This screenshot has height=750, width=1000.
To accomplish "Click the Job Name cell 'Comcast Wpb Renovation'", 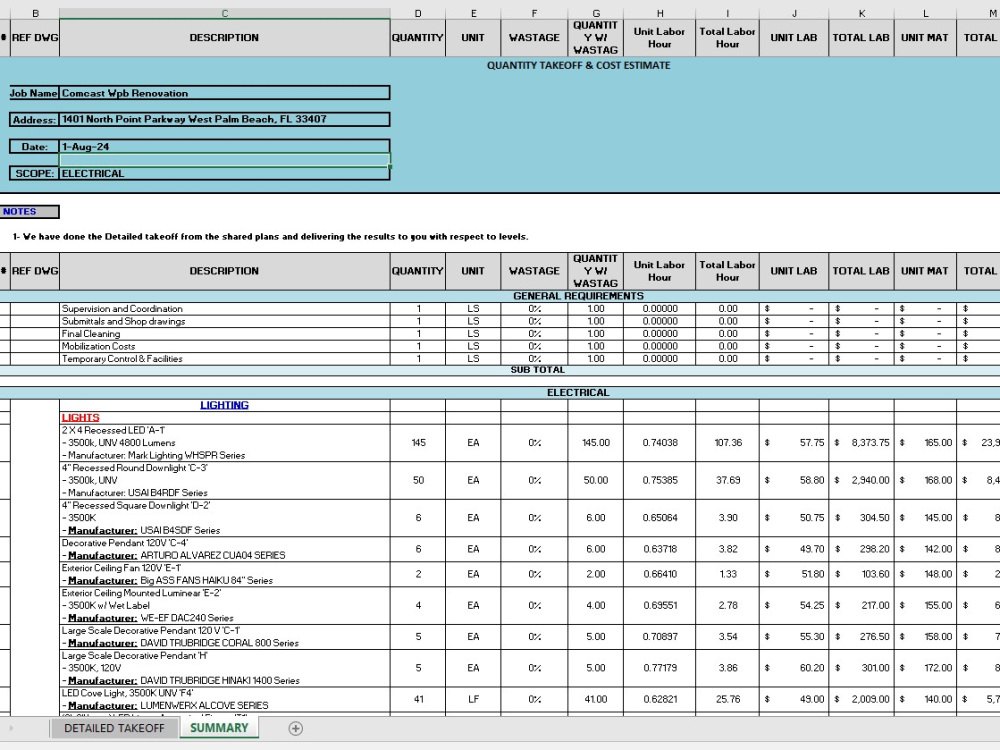I will point(224,93).
